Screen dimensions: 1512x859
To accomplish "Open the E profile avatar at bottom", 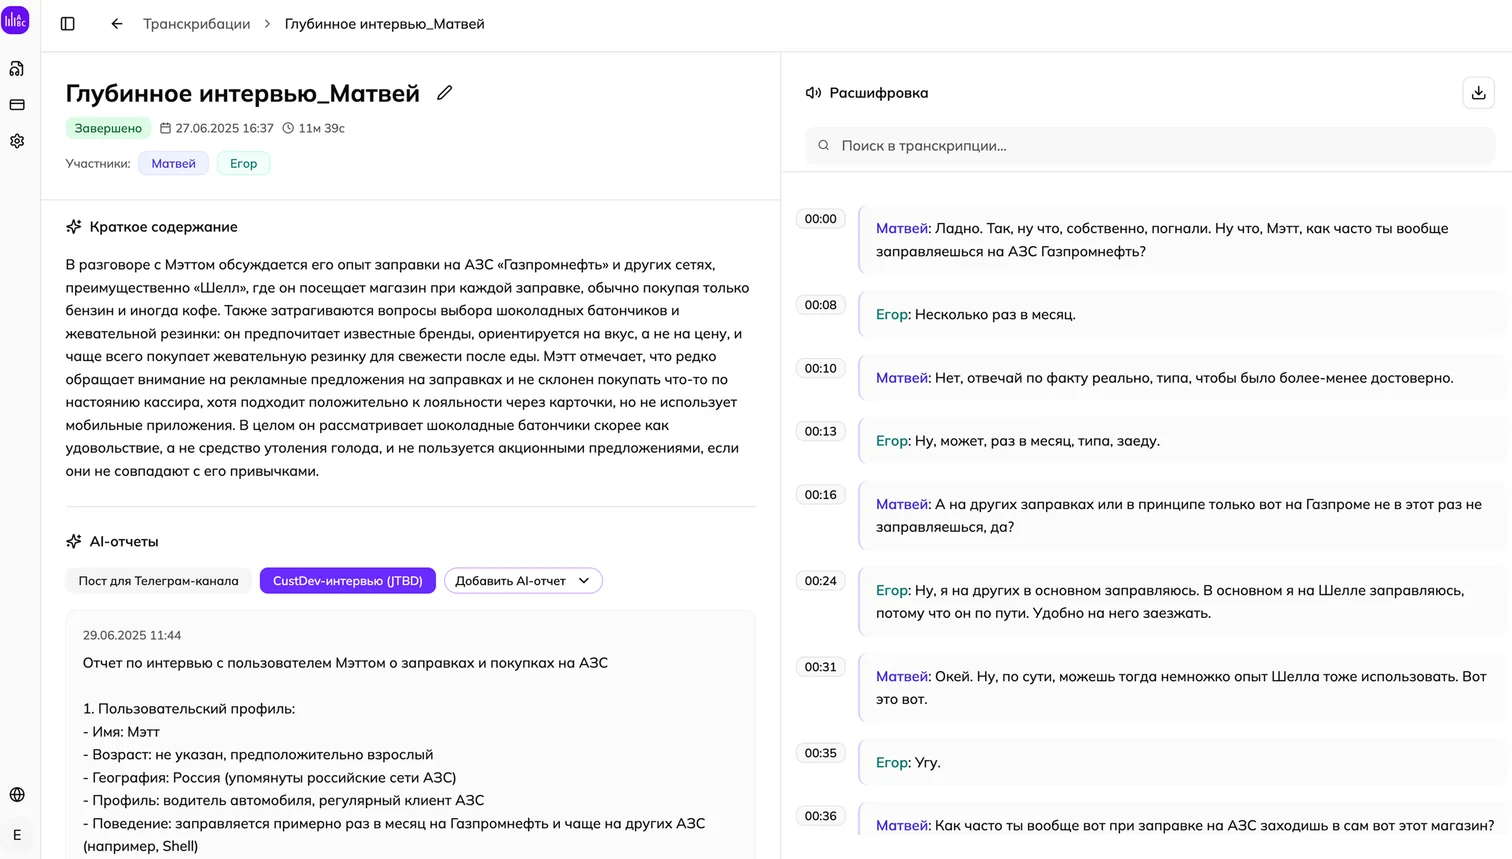I will click(16, 833).
